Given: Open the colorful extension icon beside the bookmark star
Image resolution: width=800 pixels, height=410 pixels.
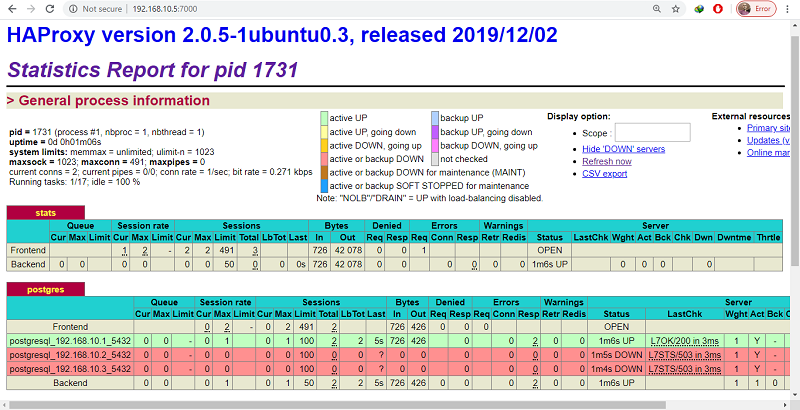Looking at the screenshot, I should pyautogui.click(x=699, y=9).
